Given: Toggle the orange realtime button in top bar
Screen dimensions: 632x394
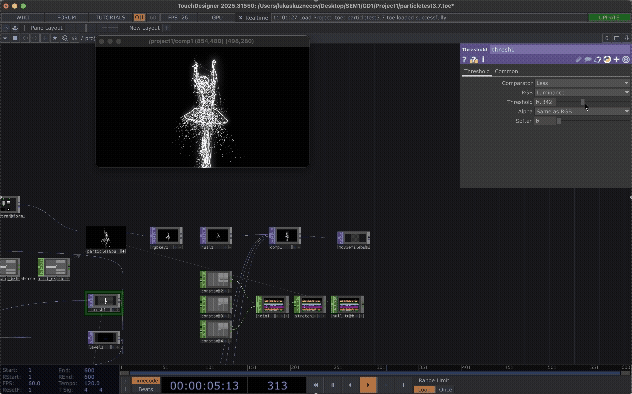Looking at the screenshot, I should [x=139, y=17].
